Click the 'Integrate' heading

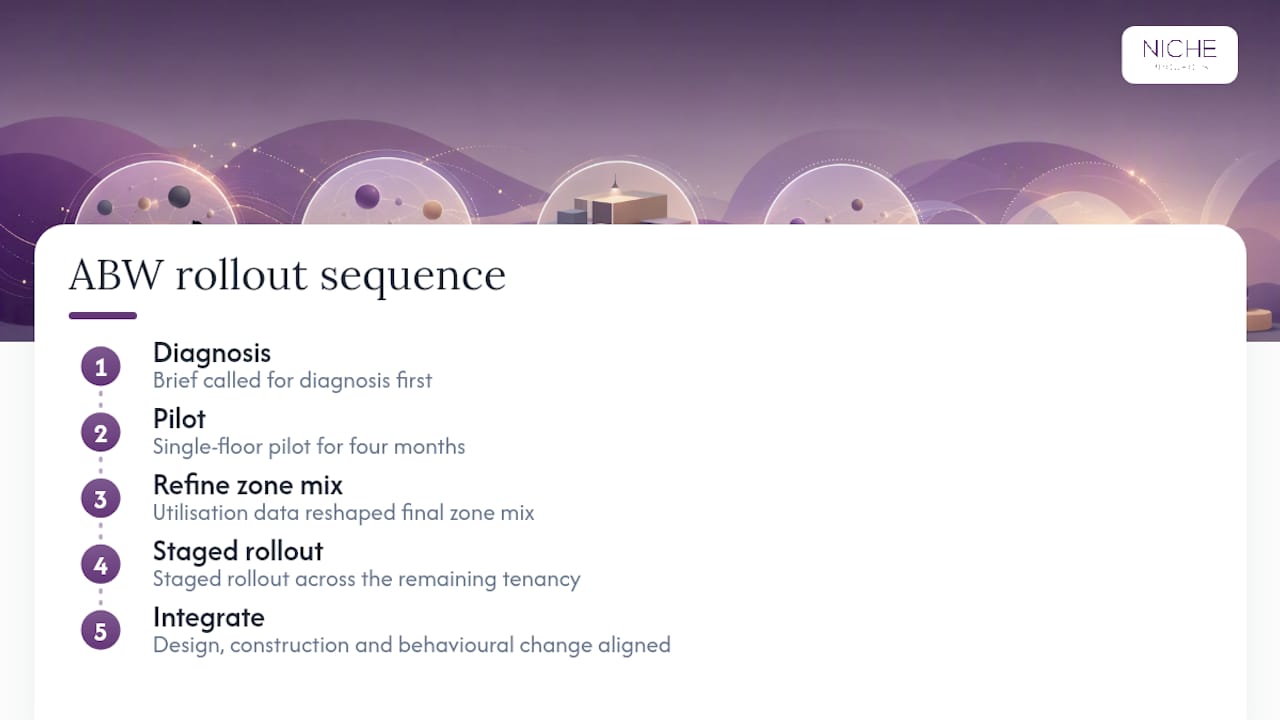[x=209, y=617]
